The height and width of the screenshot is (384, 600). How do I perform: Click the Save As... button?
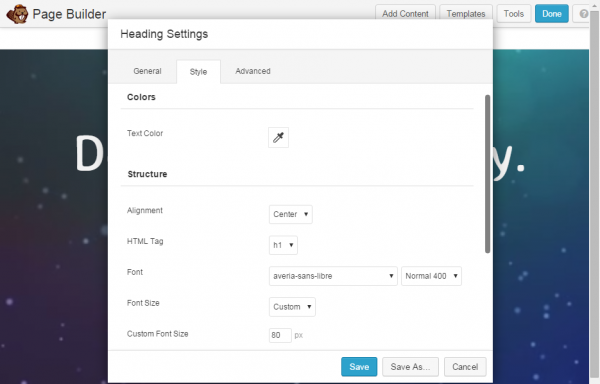click(x=410, y=367)
